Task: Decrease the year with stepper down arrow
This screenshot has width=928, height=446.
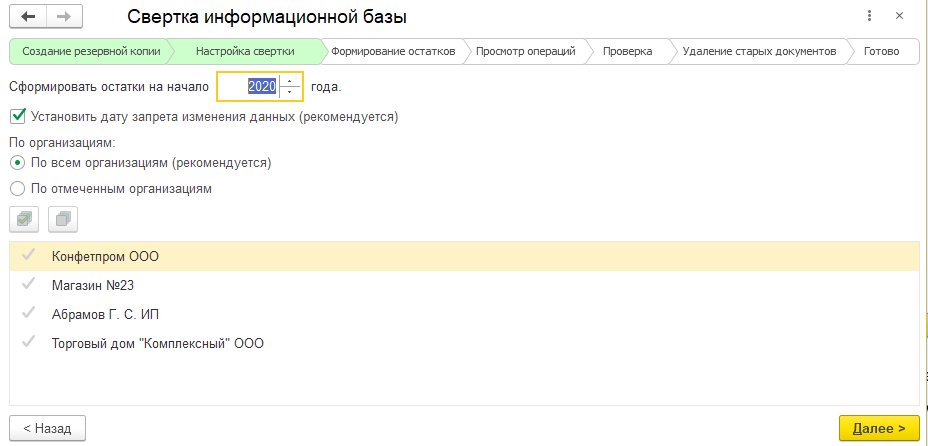Action: click(x=290, y=92)
